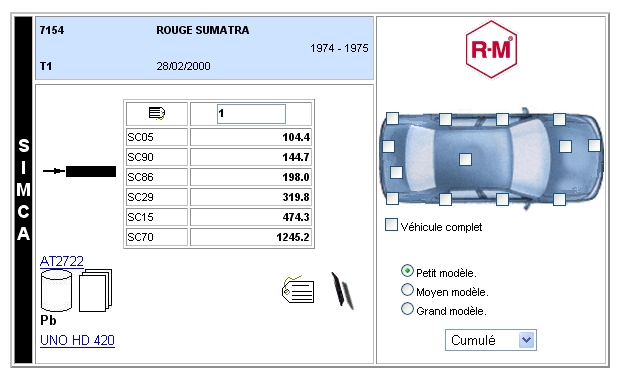The width and height of the screenshot is (624, 379).
Task: Open the AT2722 link
Action: tap(62, 261)
